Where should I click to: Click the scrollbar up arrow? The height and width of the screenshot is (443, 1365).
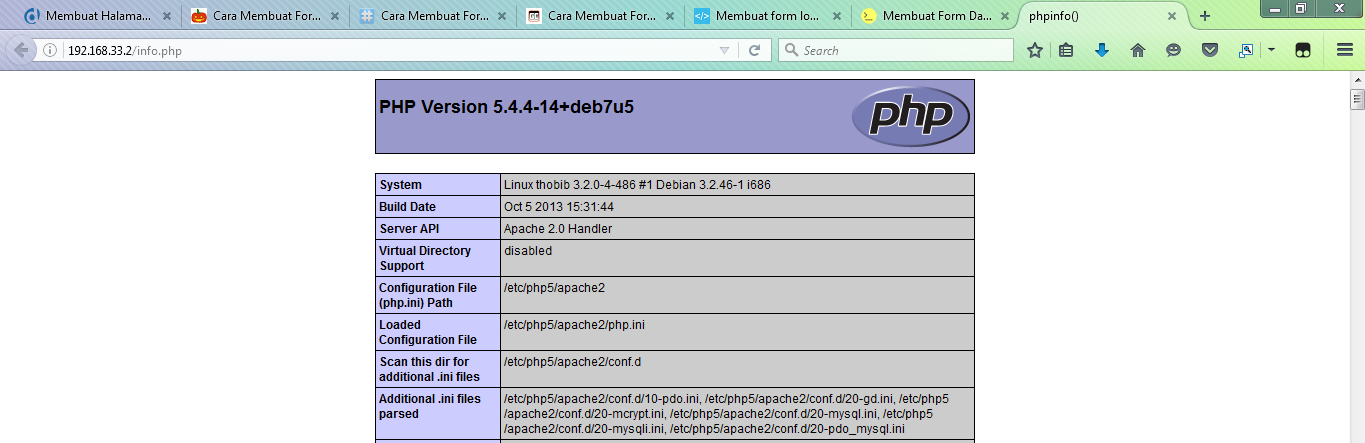click(x=1357, y=79)
